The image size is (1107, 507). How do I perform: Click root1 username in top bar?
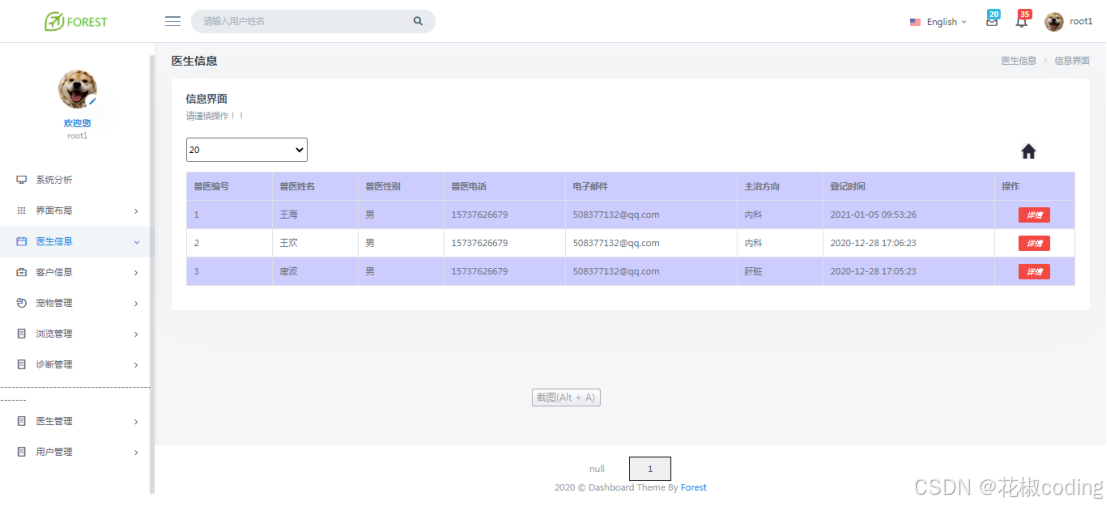tap(1081, 21)
